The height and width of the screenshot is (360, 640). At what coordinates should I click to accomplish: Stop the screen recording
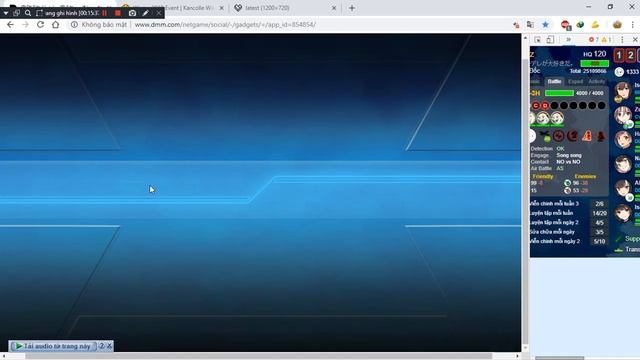point(118,13)
